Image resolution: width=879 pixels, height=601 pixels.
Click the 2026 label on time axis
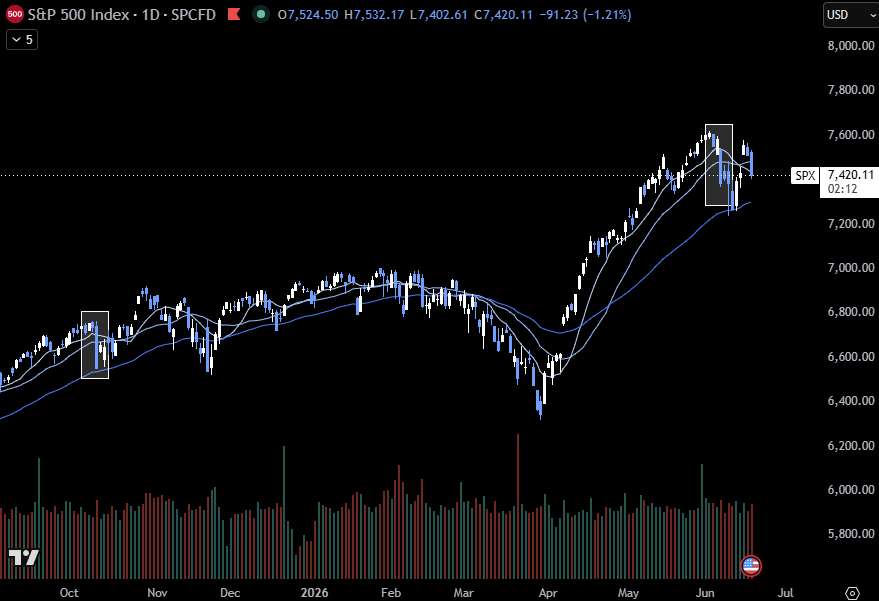314,593
